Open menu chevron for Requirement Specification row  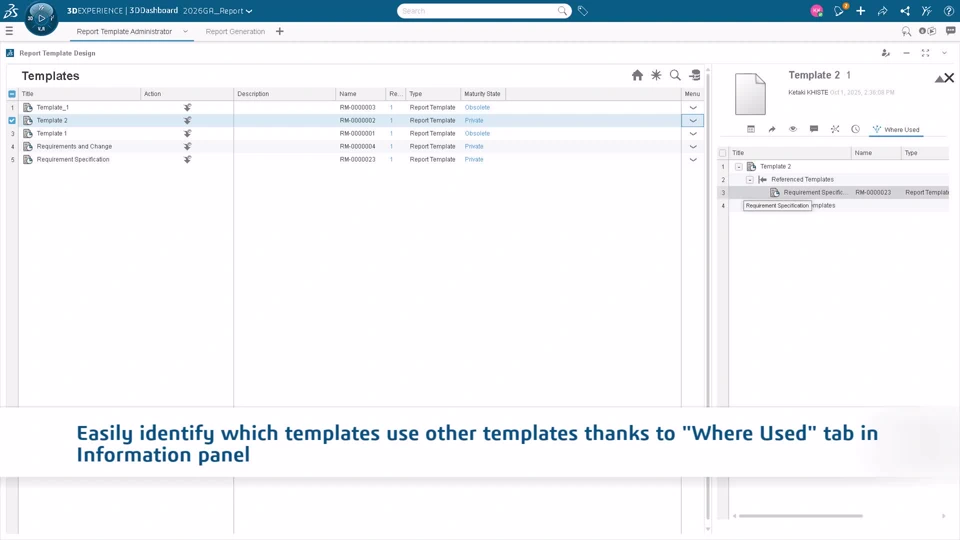click(x=693, y=159)
